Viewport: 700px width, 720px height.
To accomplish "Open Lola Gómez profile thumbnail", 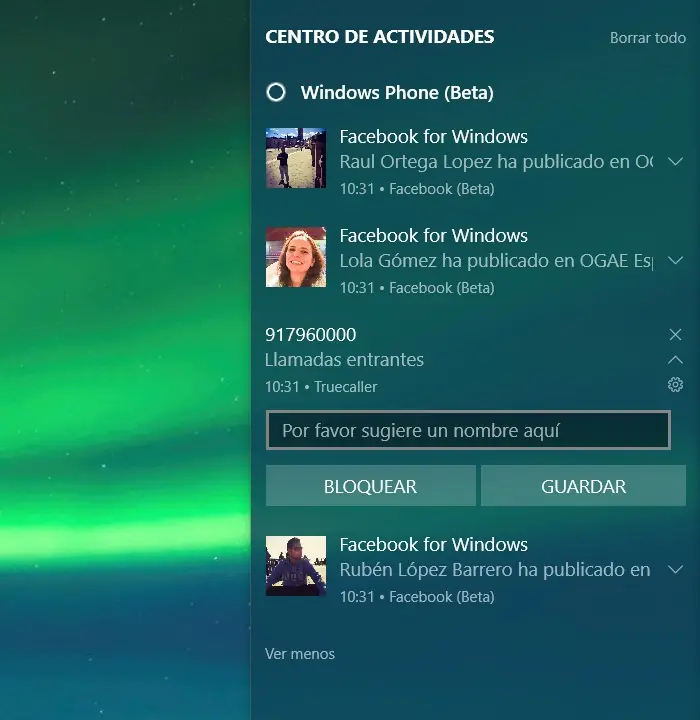I will 296,257.
